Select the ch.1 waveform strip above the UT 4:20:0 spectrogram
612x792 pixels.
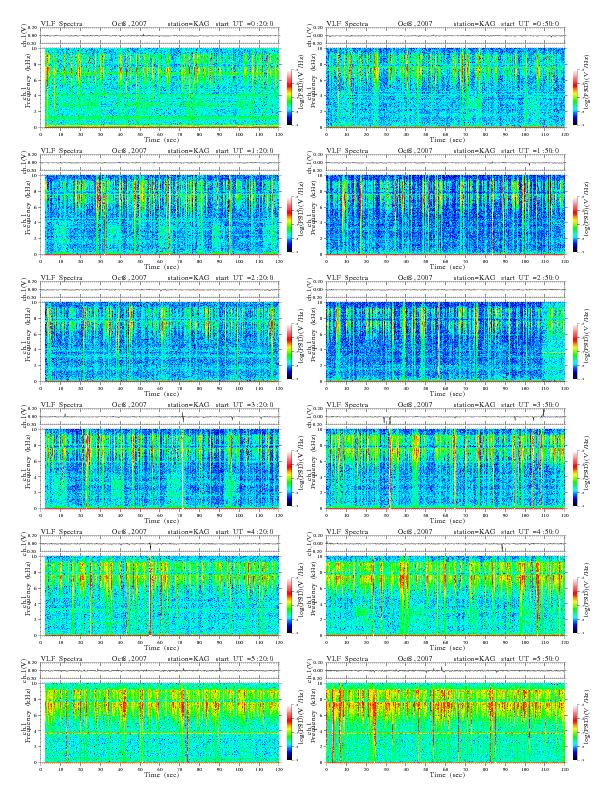click(160, 543)
